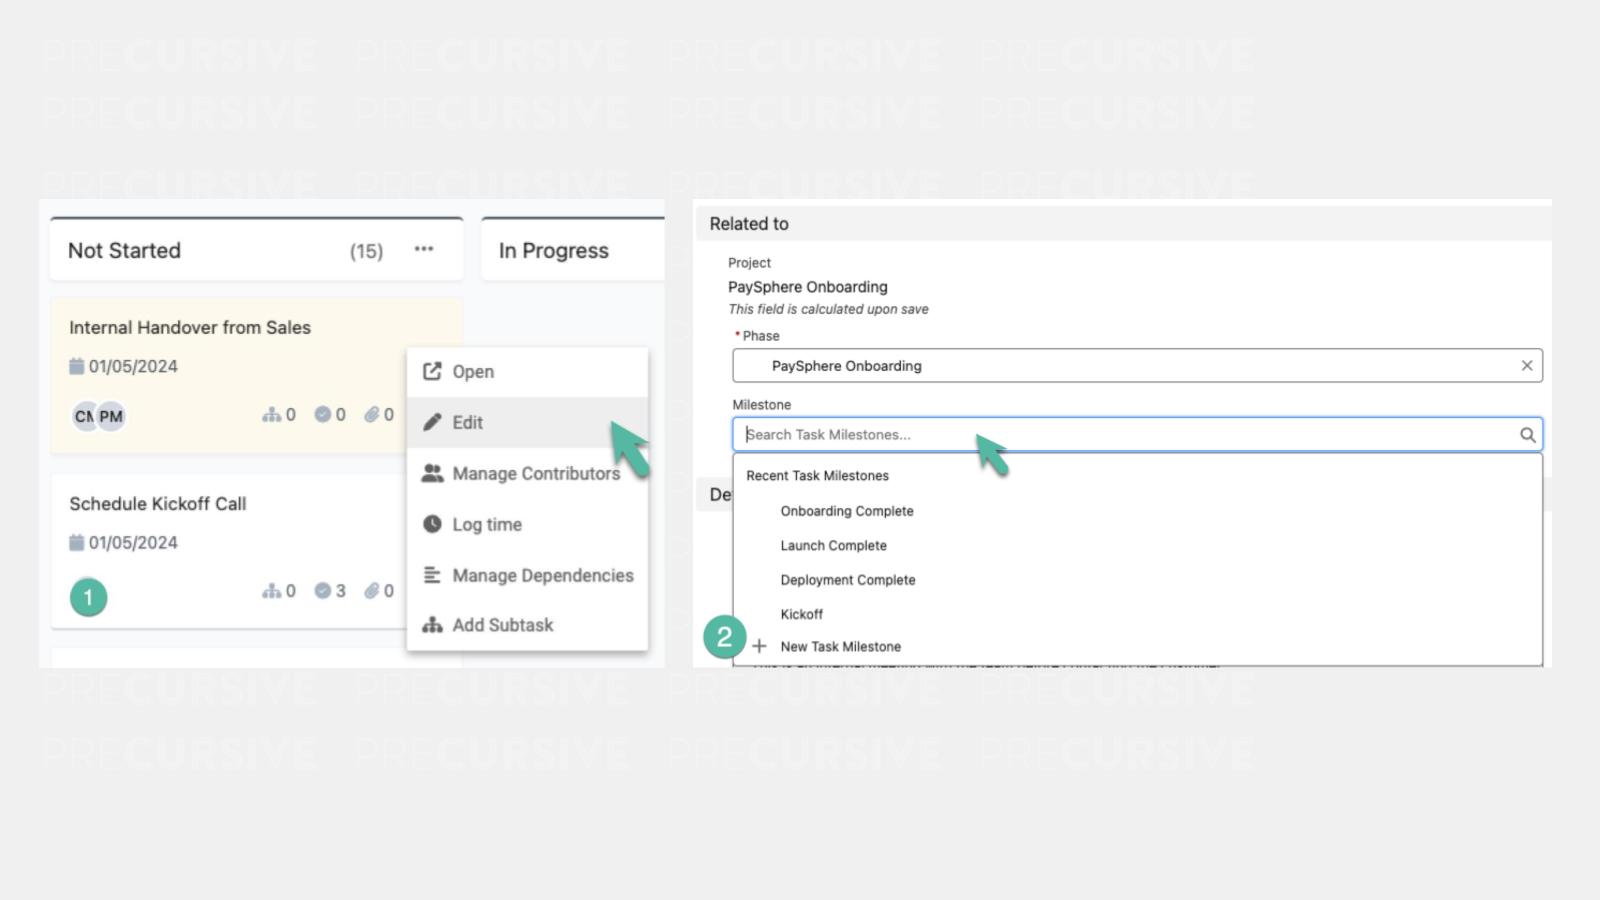The image size is (1600, 900).
Task: Focus the Search Task Milestones field
Action: point(1120,435)
